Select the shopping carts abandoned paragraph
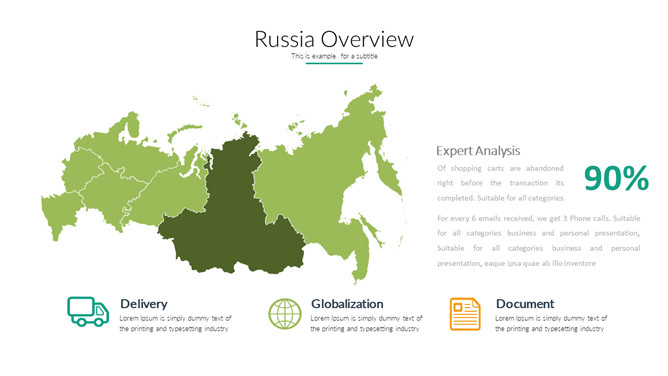Image resolution: width=668 pixels, height=376 pixels. tap(500, 183)
